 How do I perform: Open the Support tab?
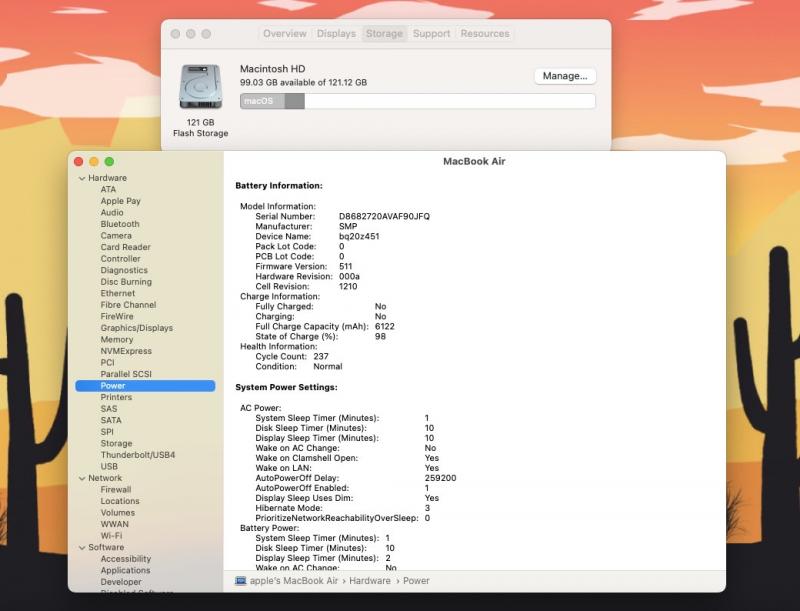pyautogui.click(x=432, y=34)
